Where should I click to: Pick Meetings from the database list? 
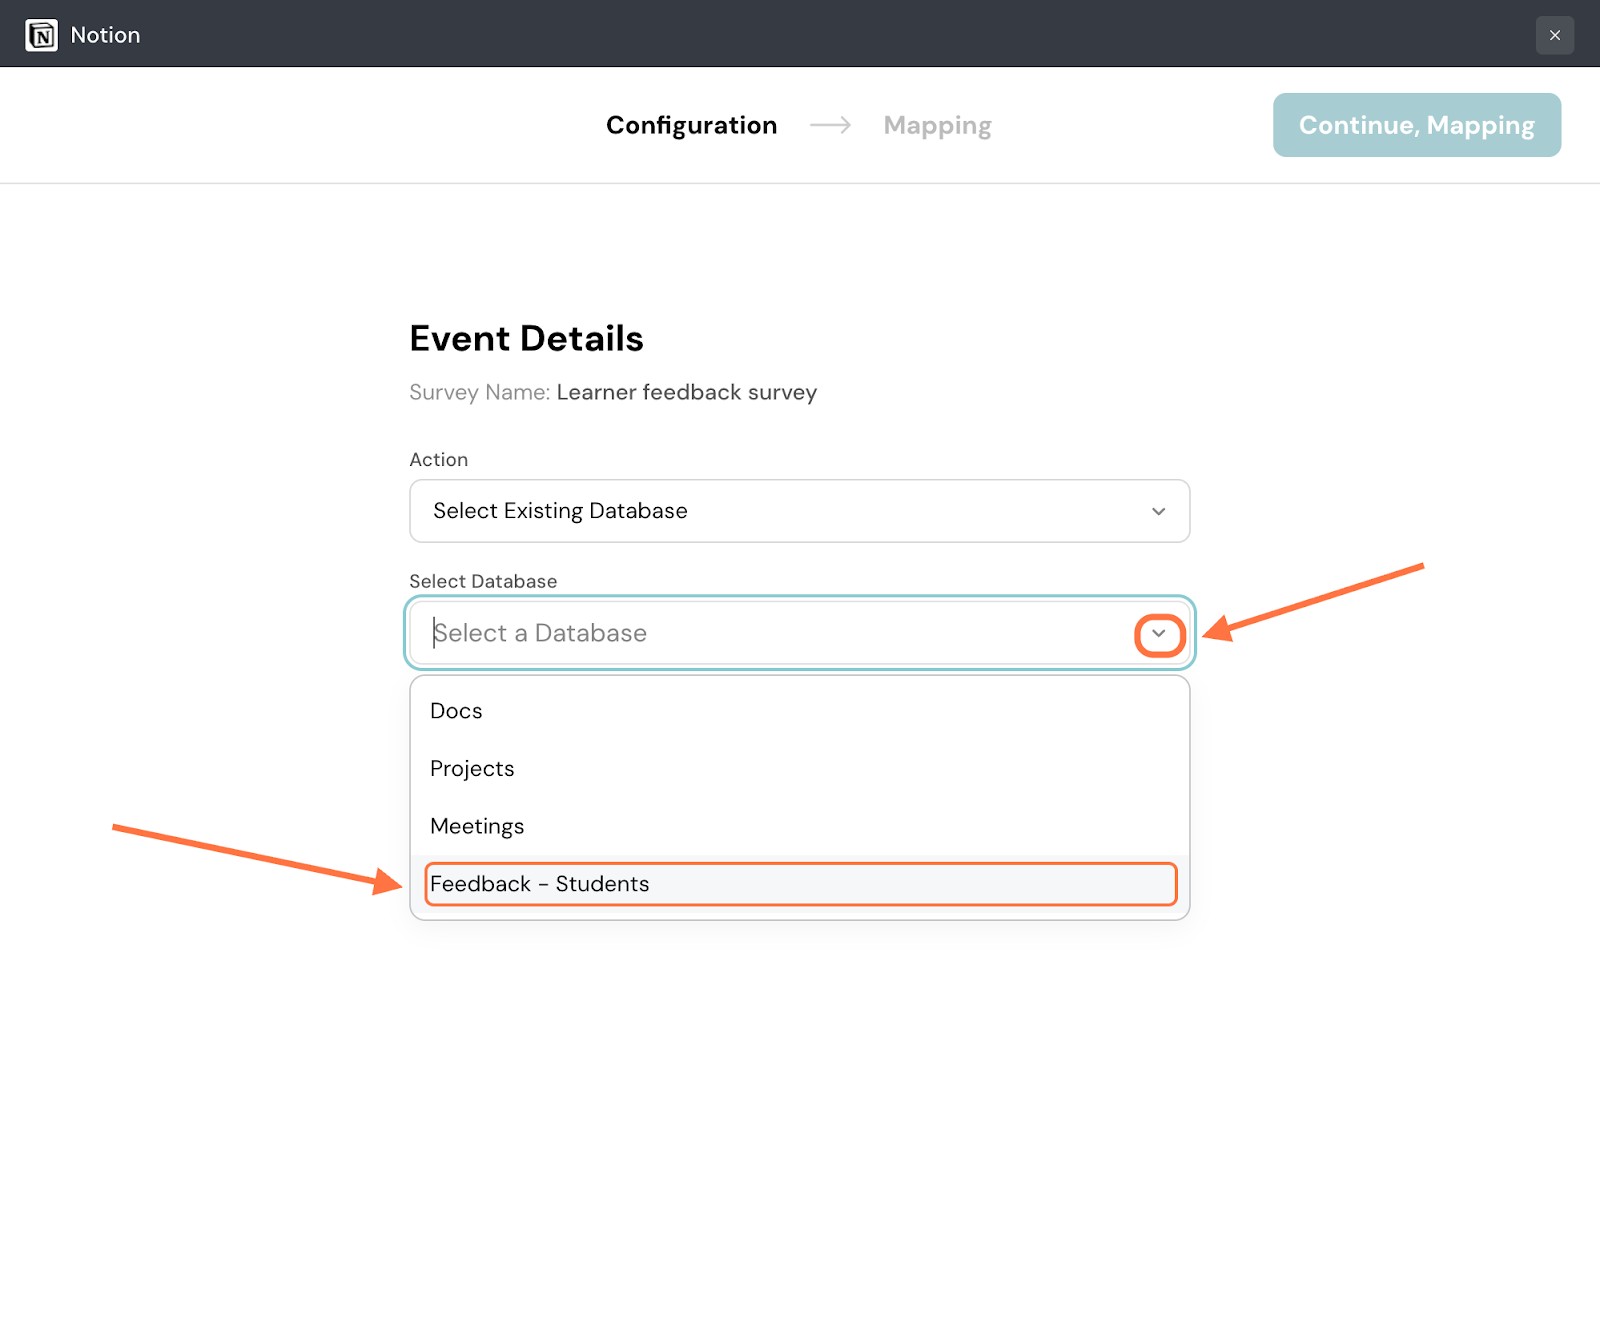(477, 826)
